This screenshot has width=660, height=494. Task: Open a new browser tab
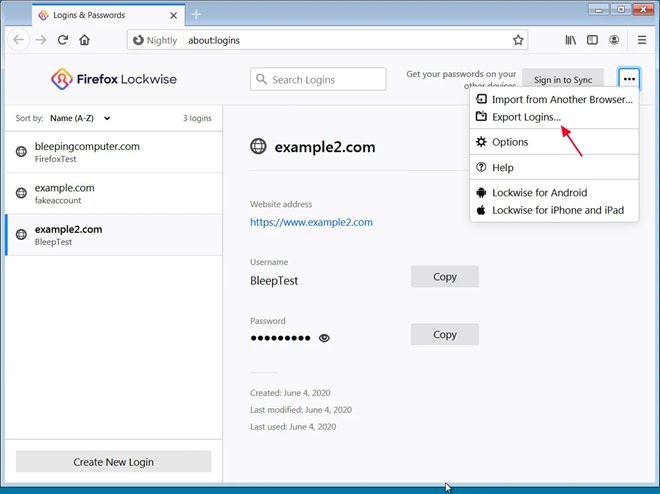coord(196,14)
